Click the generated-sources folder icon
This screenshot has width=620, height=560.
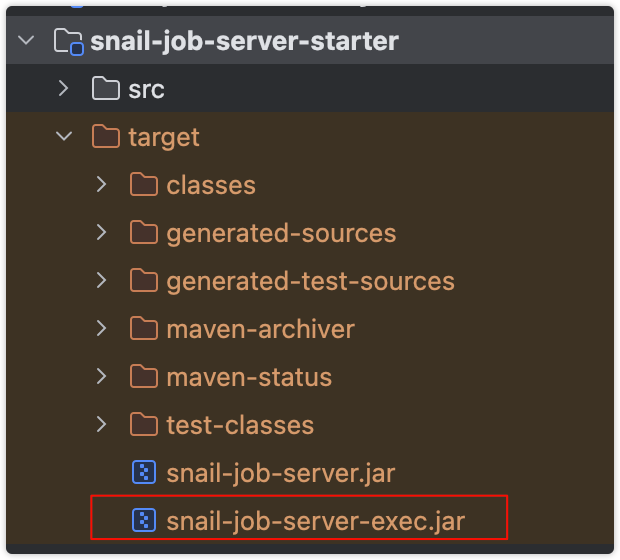143,233
